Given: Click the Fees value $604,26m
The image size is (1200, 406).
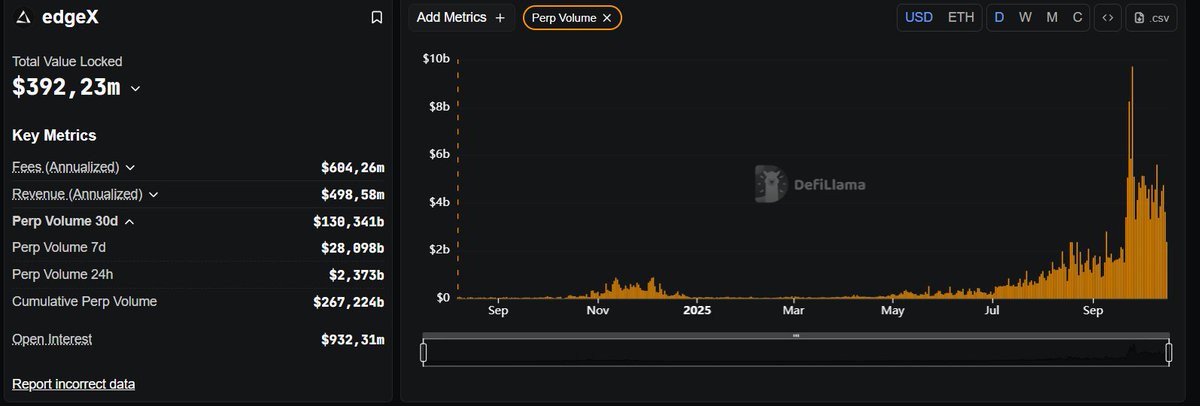Looking at the screenshot, I should [352, 167].
